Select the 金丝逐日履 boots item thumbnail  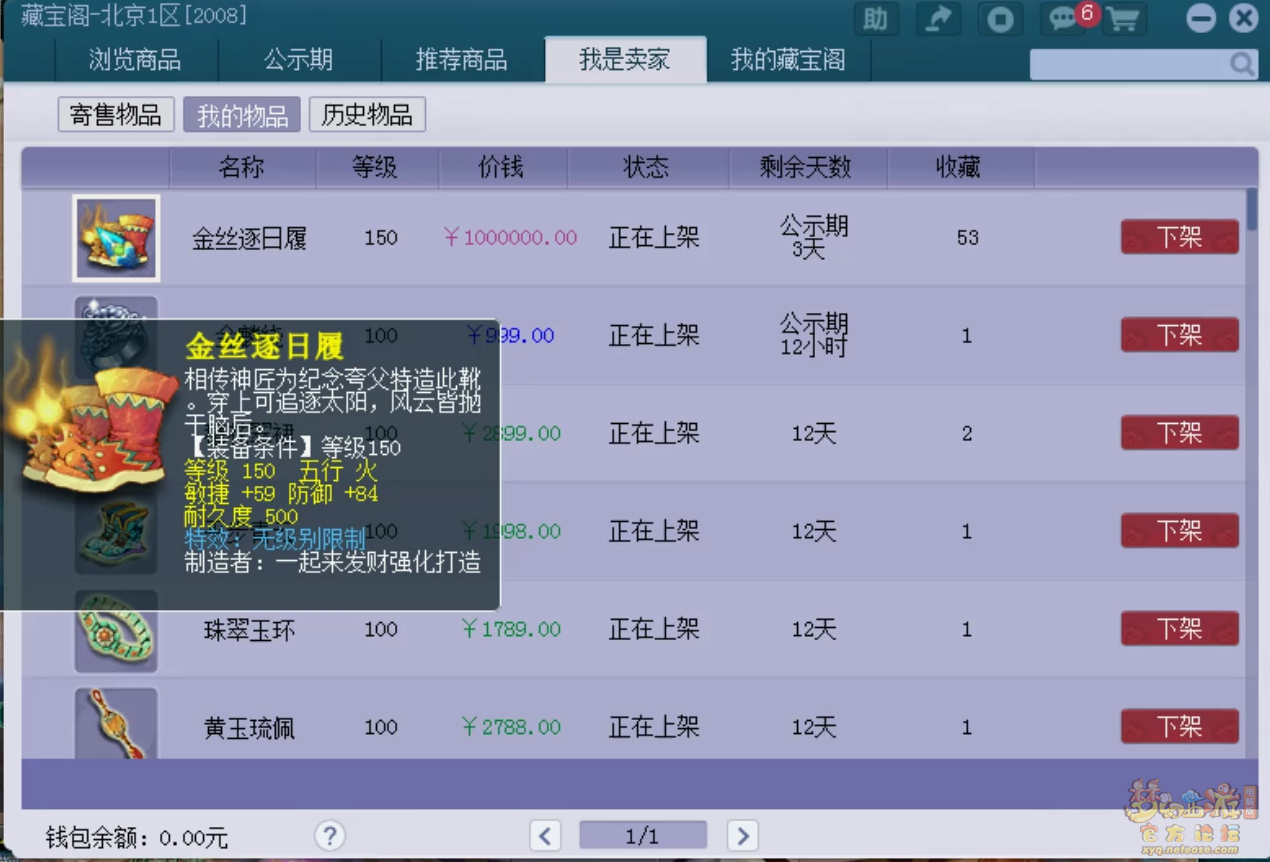coord(116,238)
